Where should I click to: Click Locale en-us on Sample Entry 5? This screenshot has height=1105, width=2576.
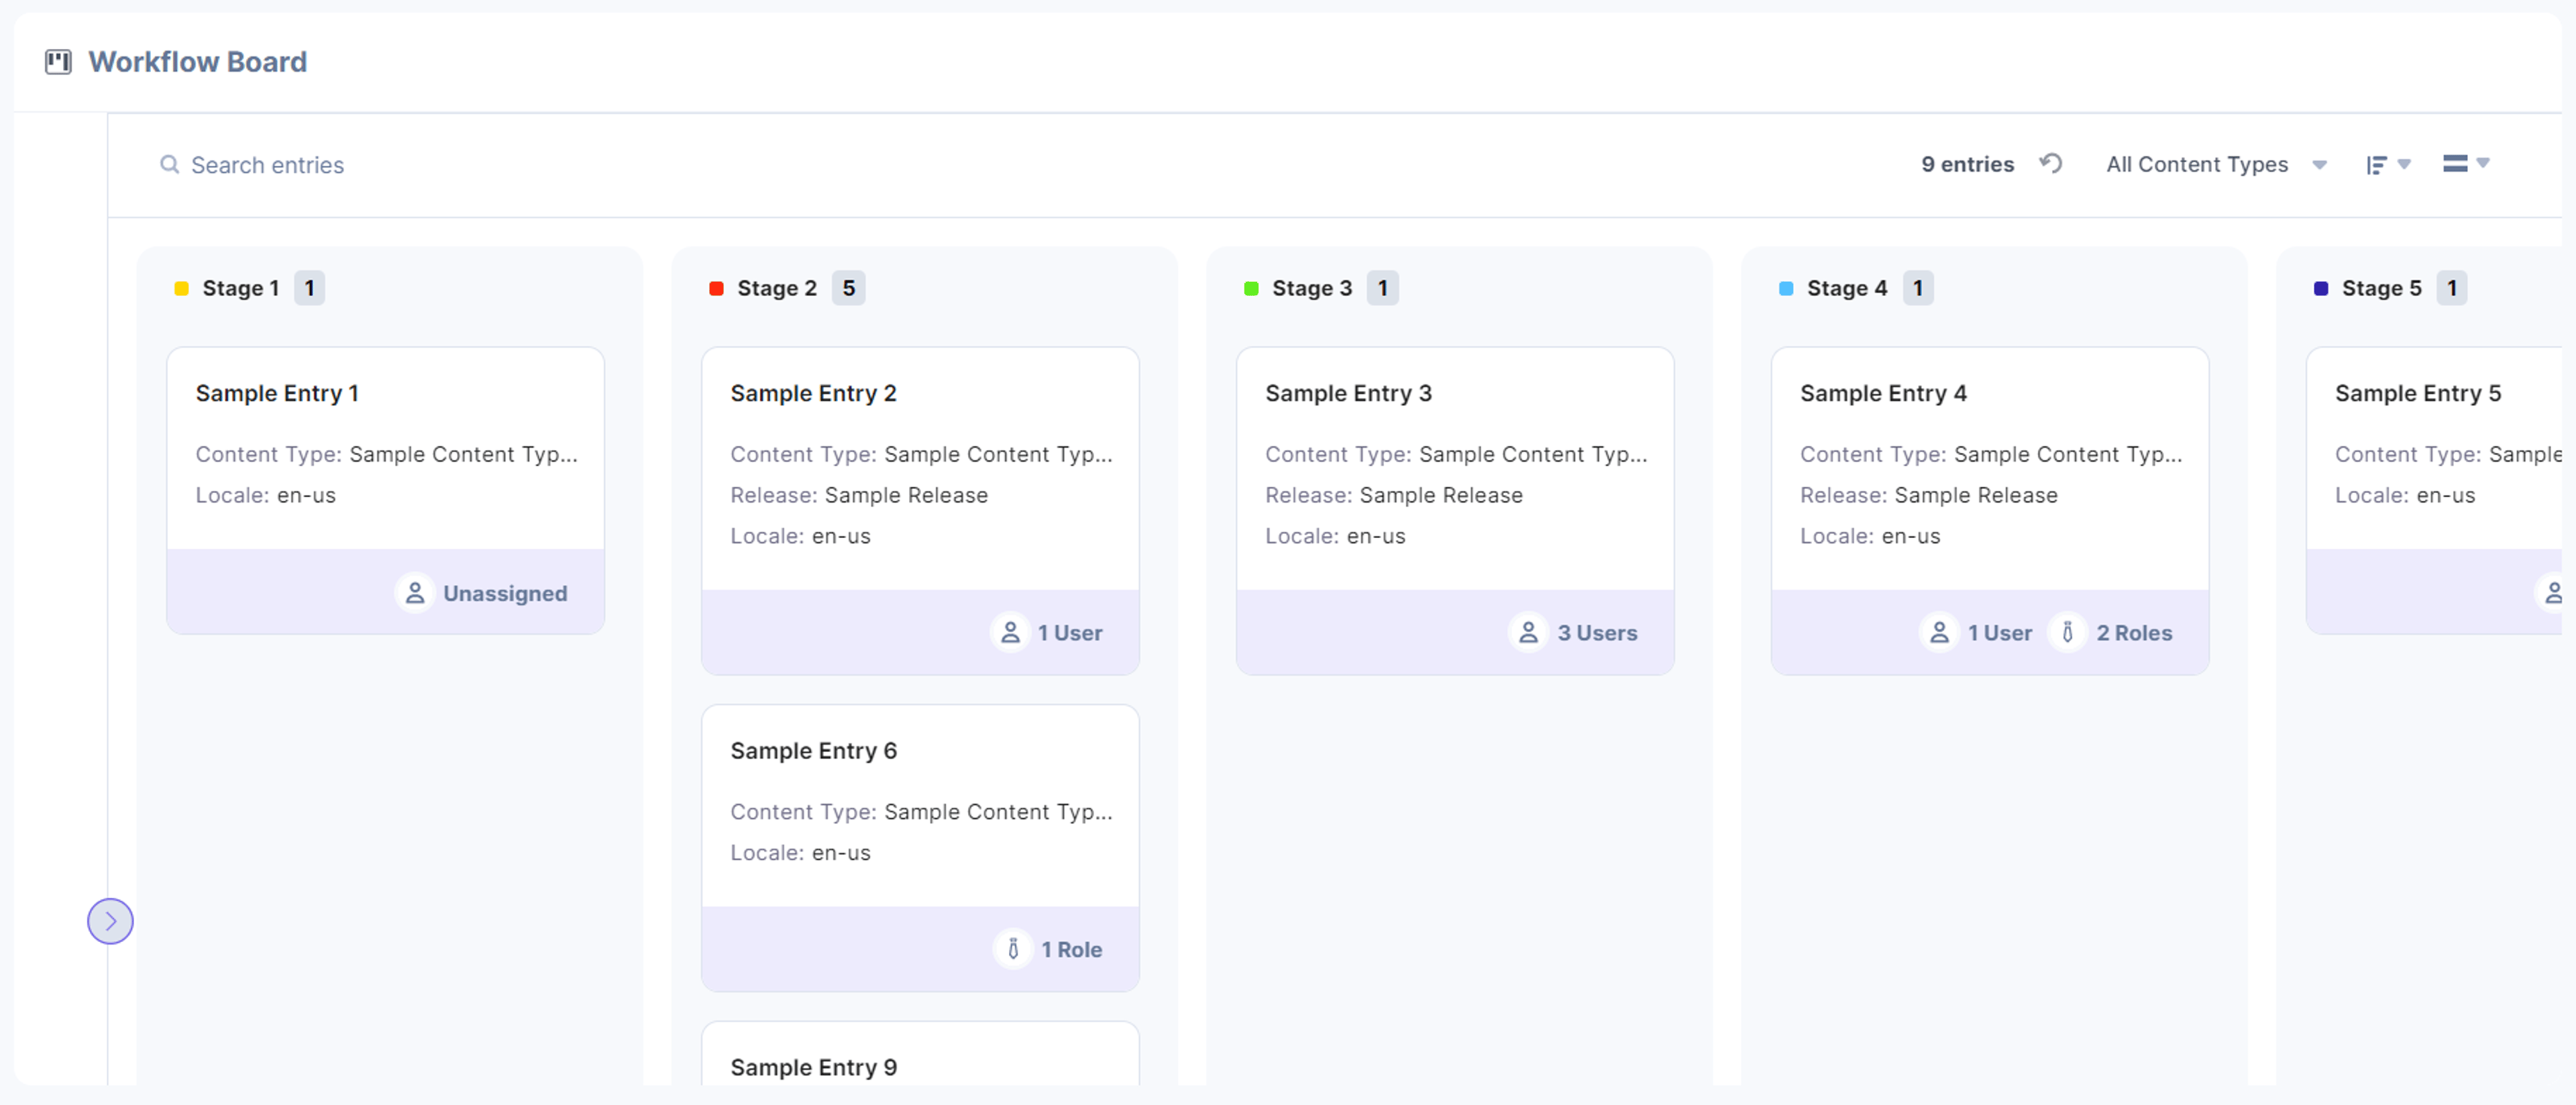coord(2405,495)
